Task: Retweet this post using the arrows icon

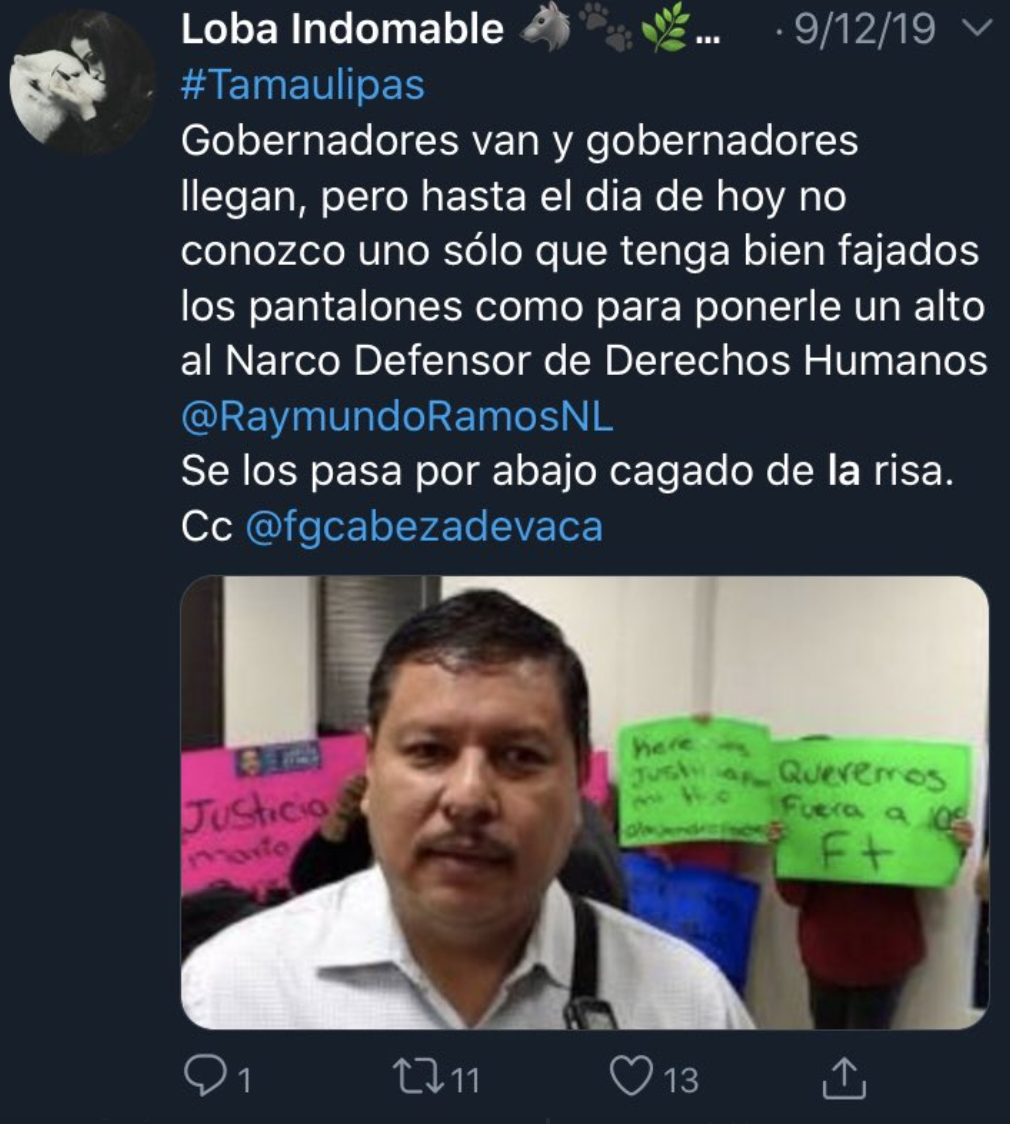Action: (419, 1077)
